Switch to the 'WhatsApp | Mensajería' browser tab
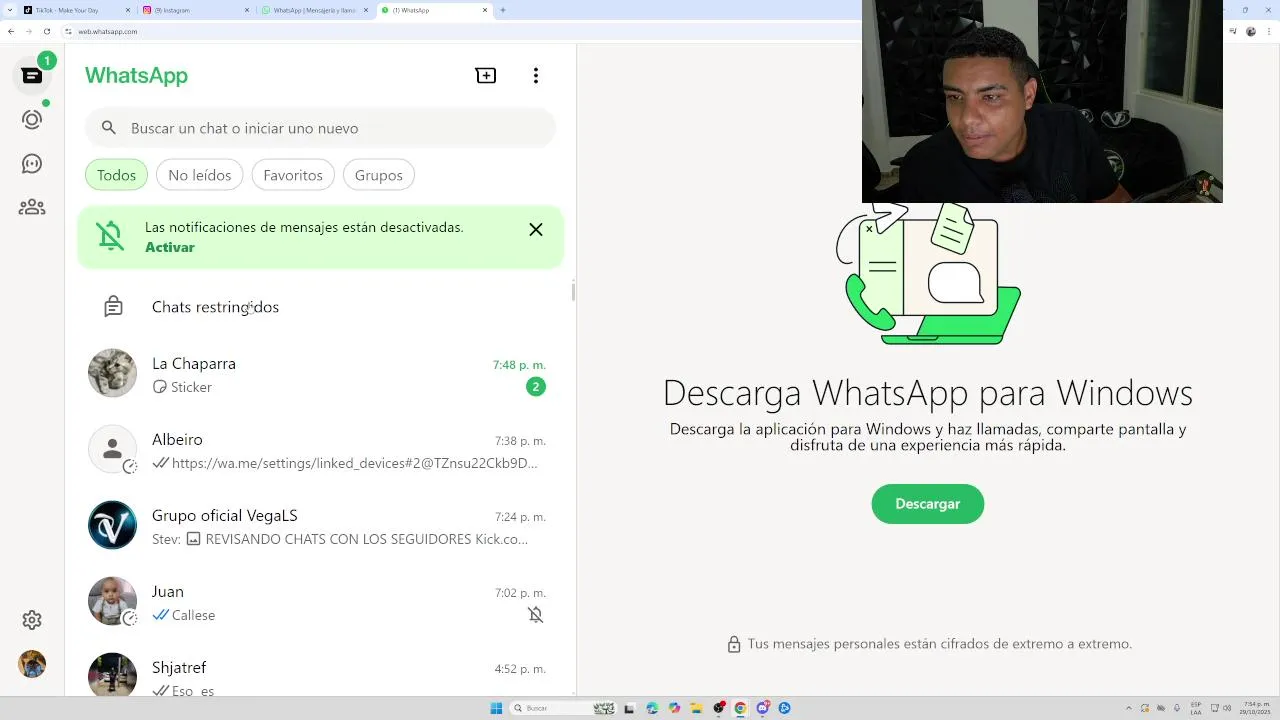The height and width of the screenshot is (720, 1280). point(314,10)
